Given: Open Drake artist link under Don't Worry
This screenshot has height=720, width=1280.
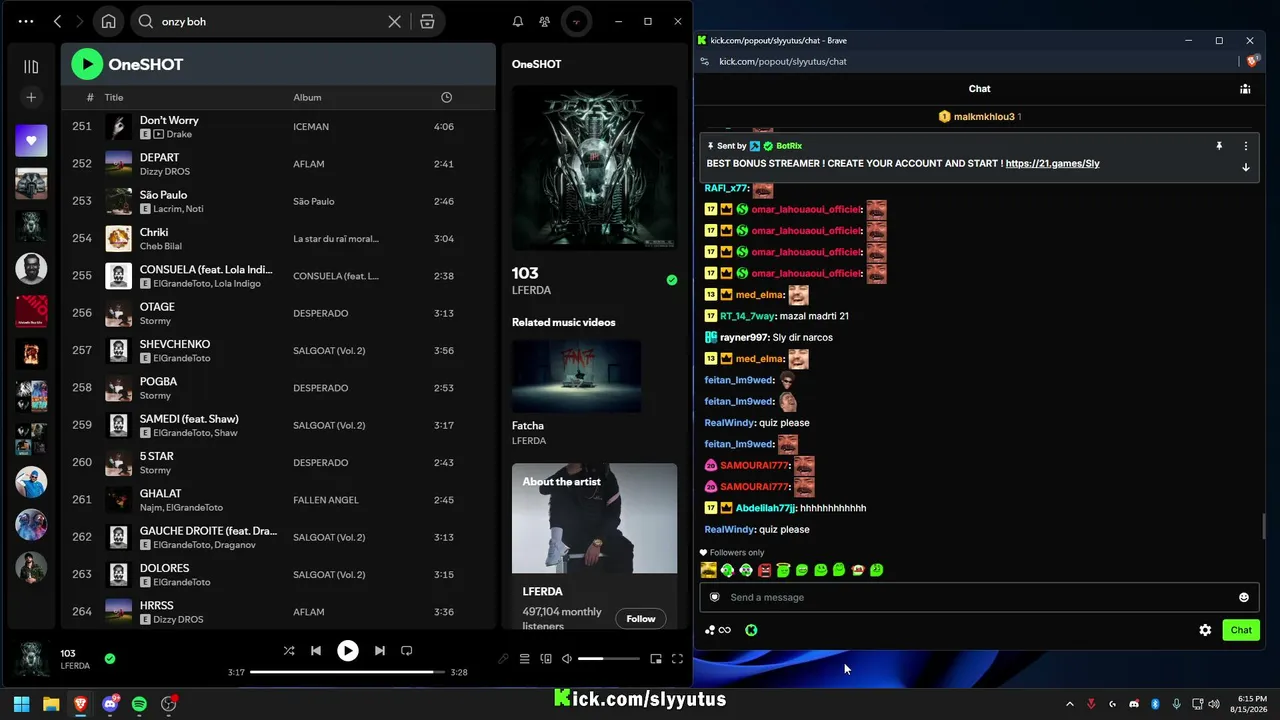Looking at the screenshot, I should (179, 134).
